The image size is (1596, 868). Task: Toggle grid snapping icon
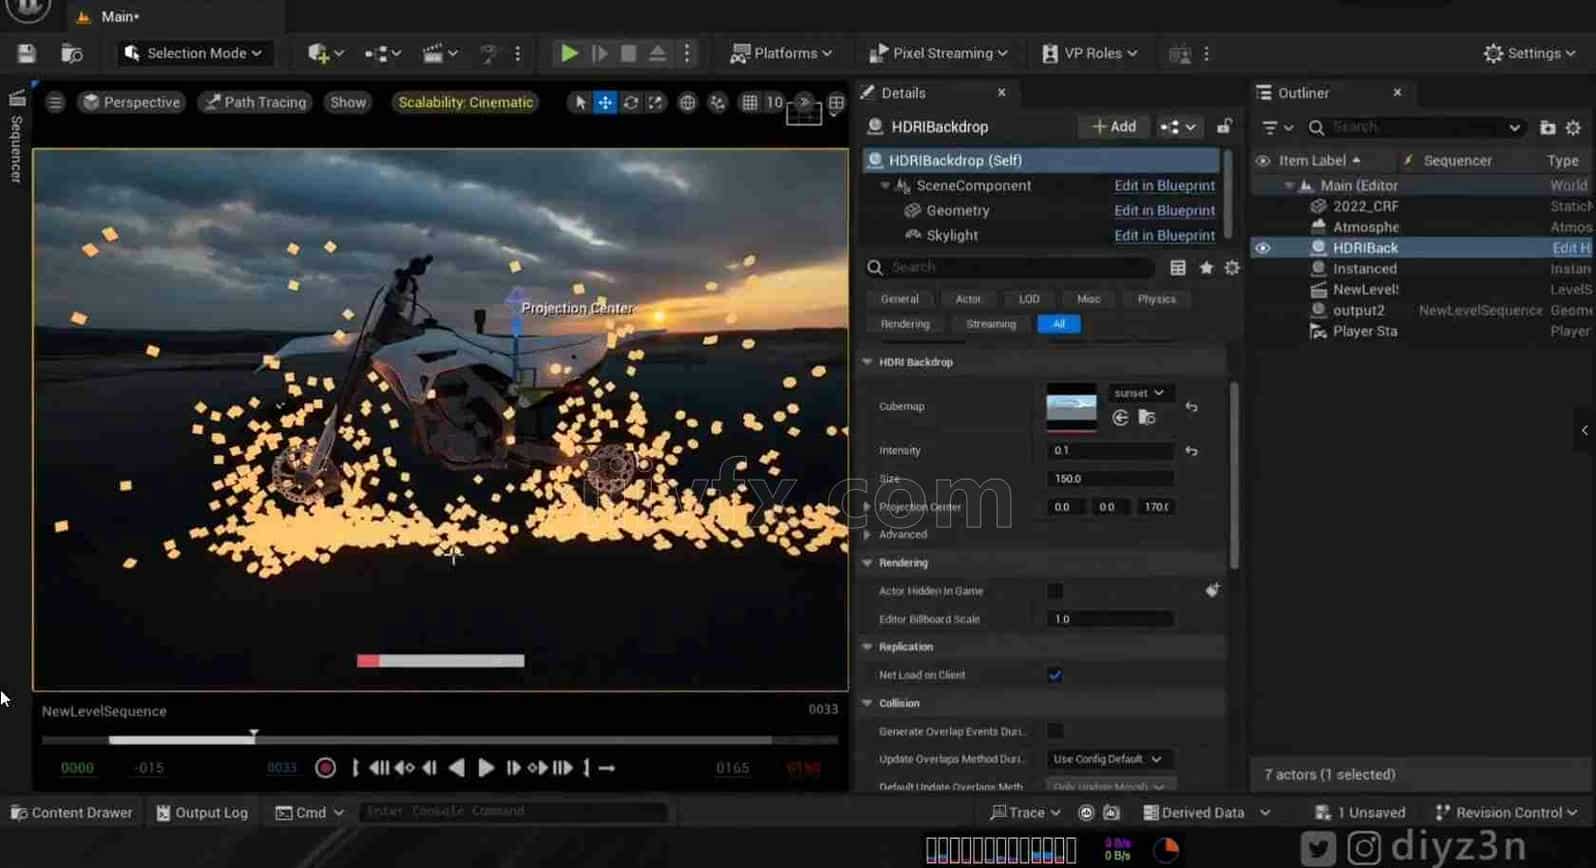[x=749, y=102]
